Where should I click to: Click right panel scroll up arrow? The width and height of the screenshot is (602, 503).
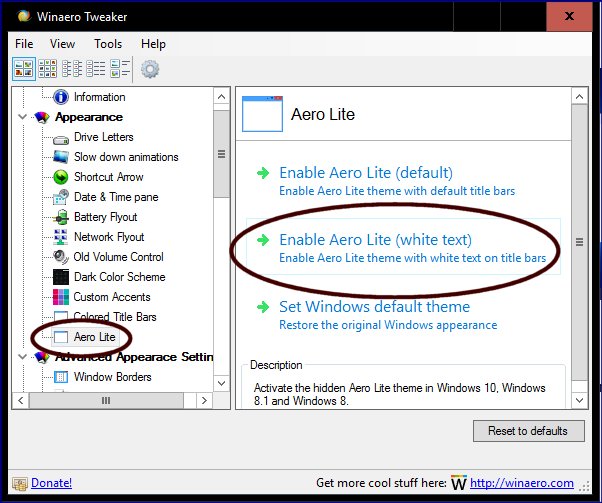coord(579,96)
